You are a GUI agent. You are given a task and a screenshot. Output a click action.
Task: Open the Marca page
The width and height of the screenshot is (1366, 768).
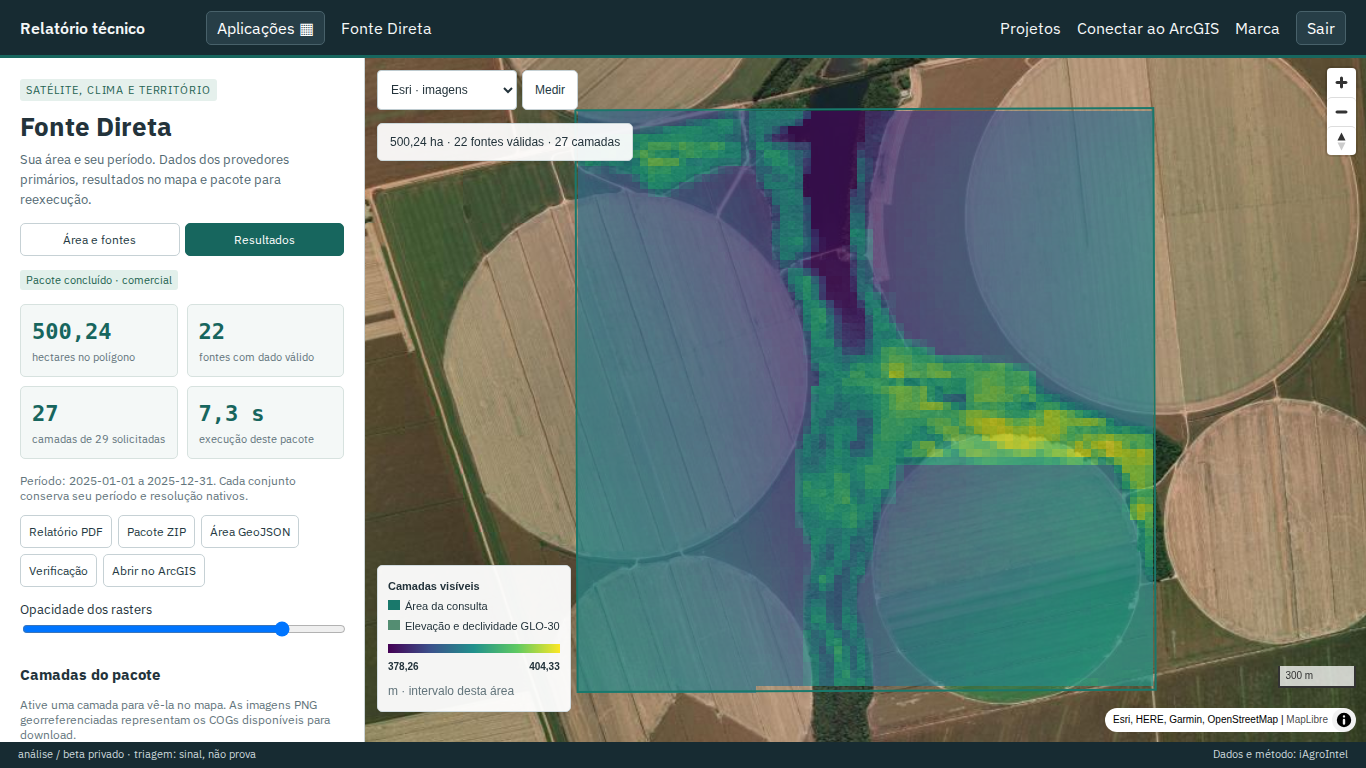(x=1257, y=28)
